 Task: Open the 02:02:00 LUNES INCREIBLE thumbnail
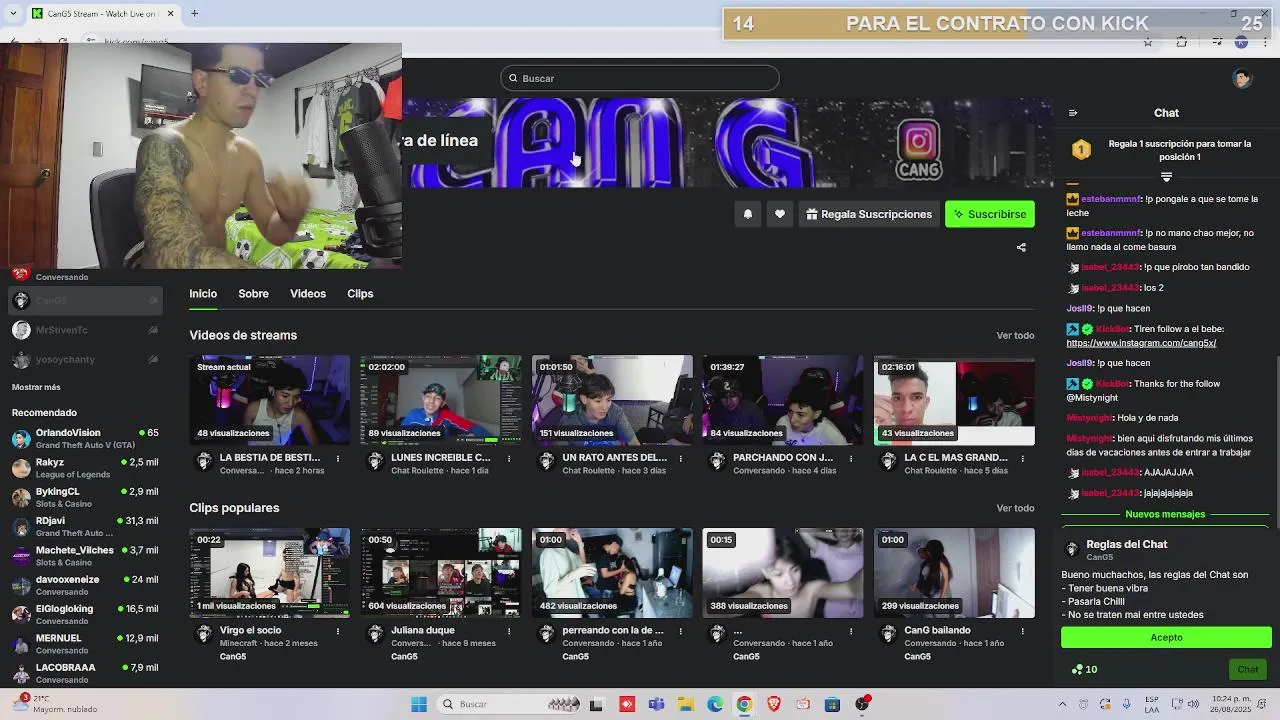coord(441,400)
